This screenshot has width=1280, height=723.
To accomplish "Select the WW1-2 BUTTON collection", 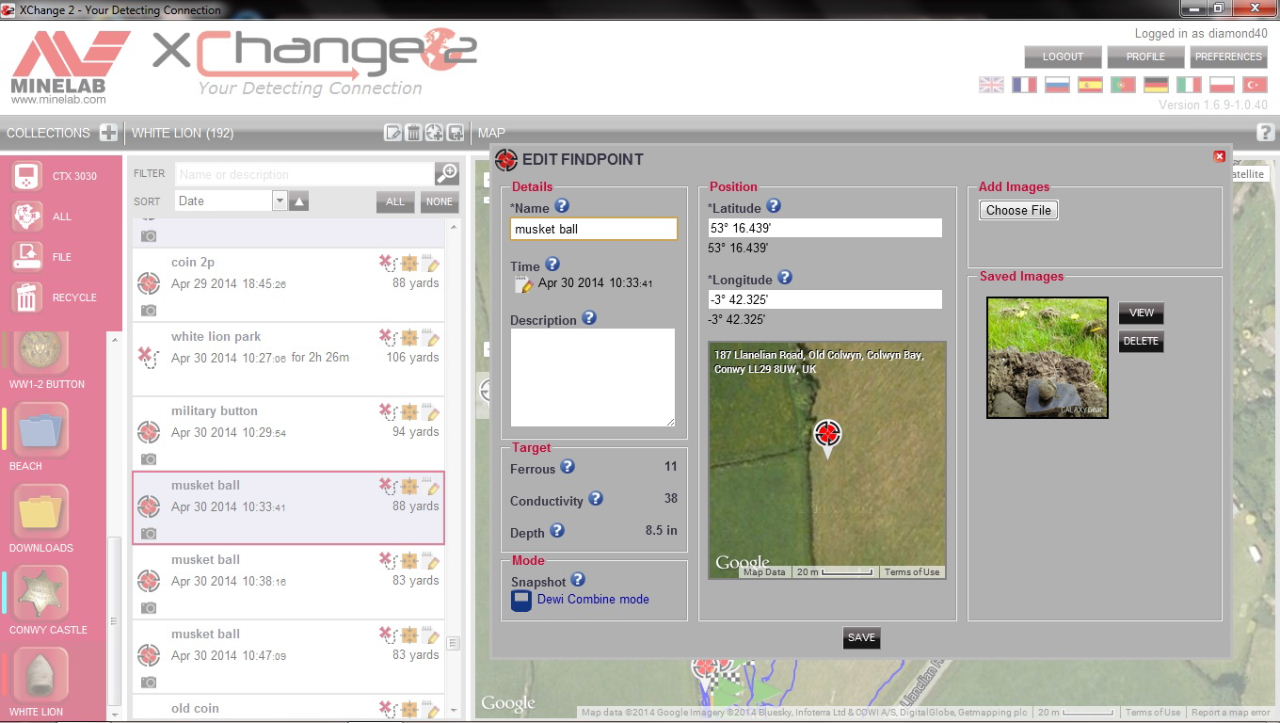I will [x=42, y=353].
